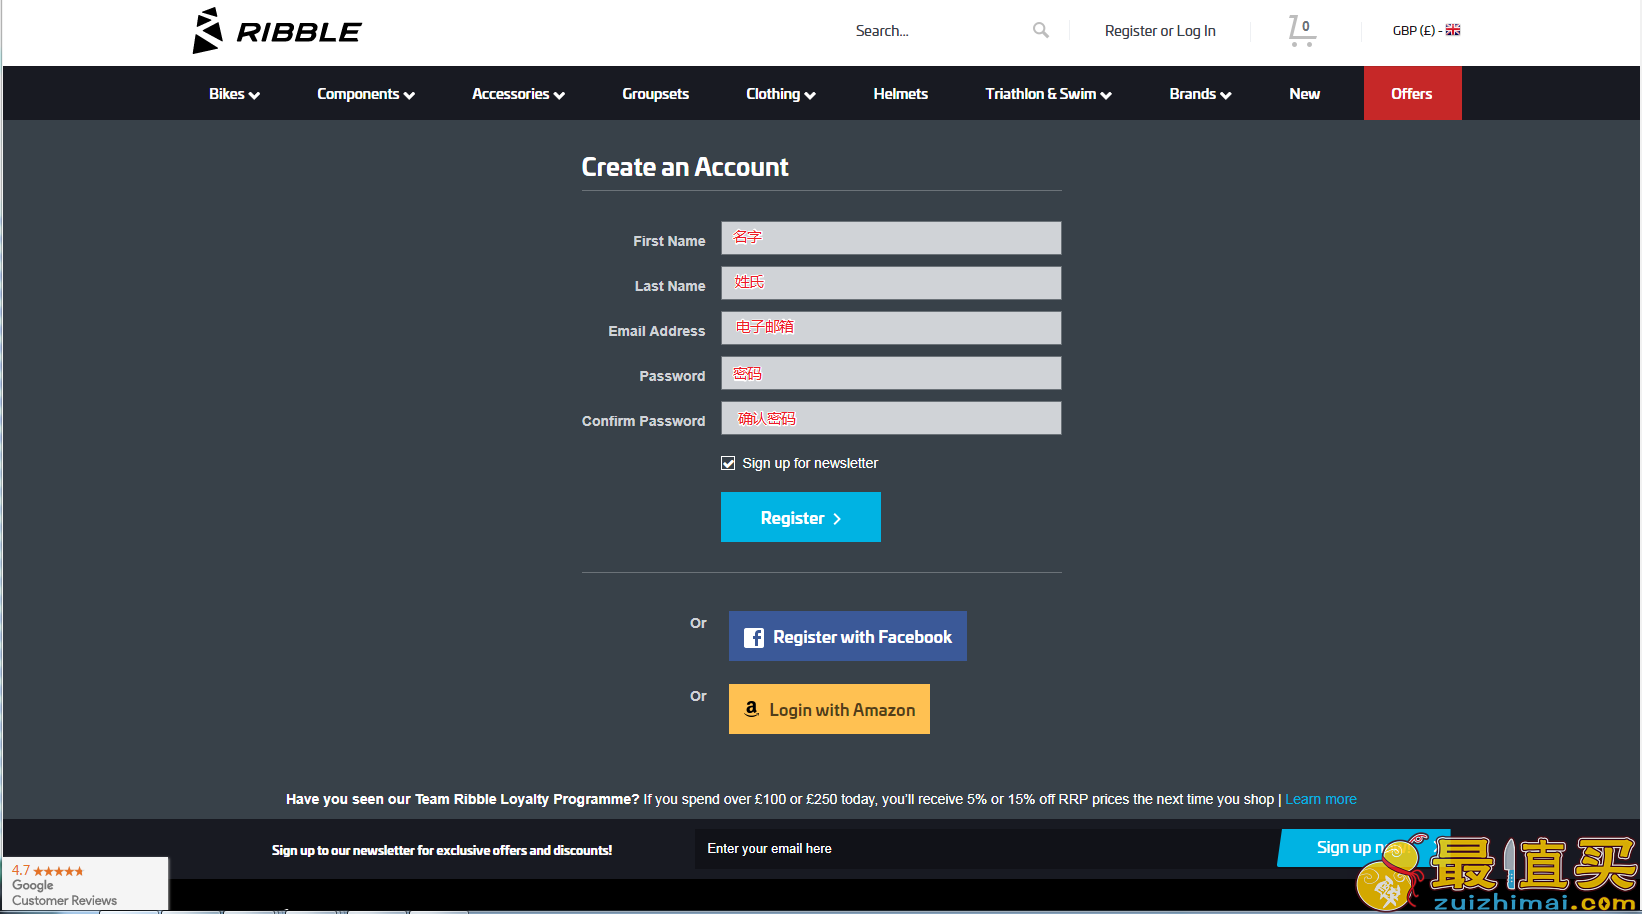This screenshot has width=1642, height=914.
Task: Click the Confirm Password field
Action: coord(891,418)
